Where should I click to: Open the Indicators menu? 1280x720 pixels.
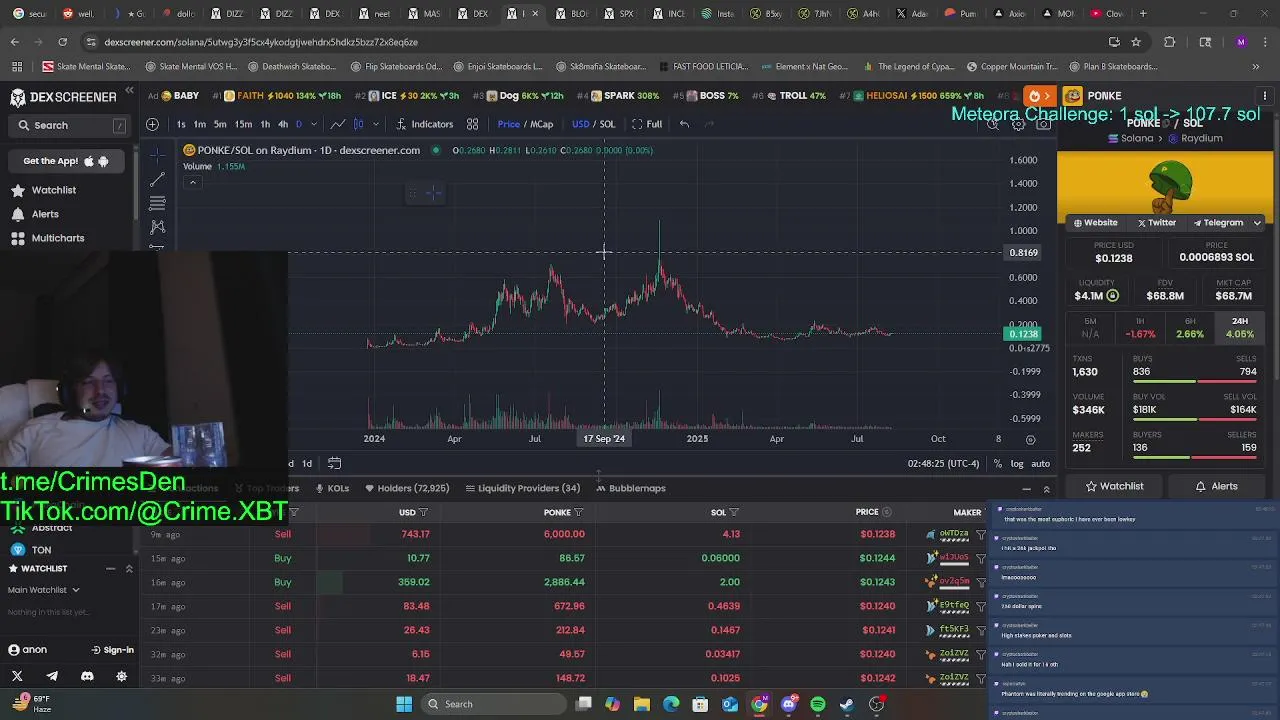425,124
